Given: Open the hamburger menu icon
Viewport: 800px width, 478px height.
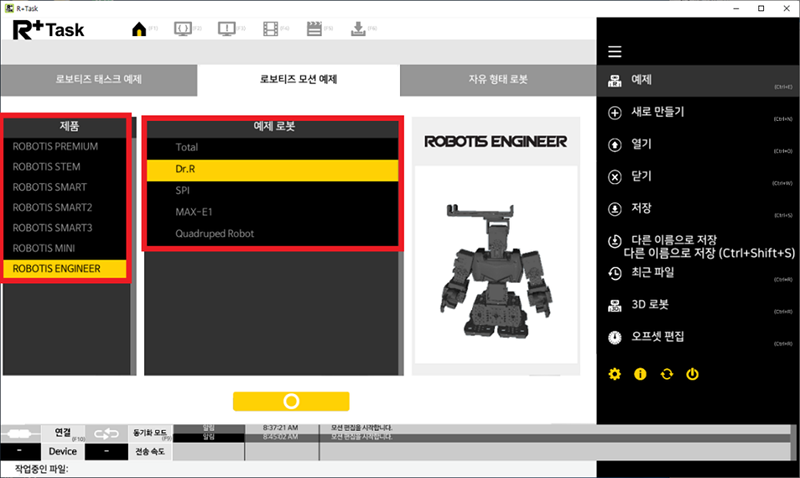Looking at the screenshot, I should [615, 52].
